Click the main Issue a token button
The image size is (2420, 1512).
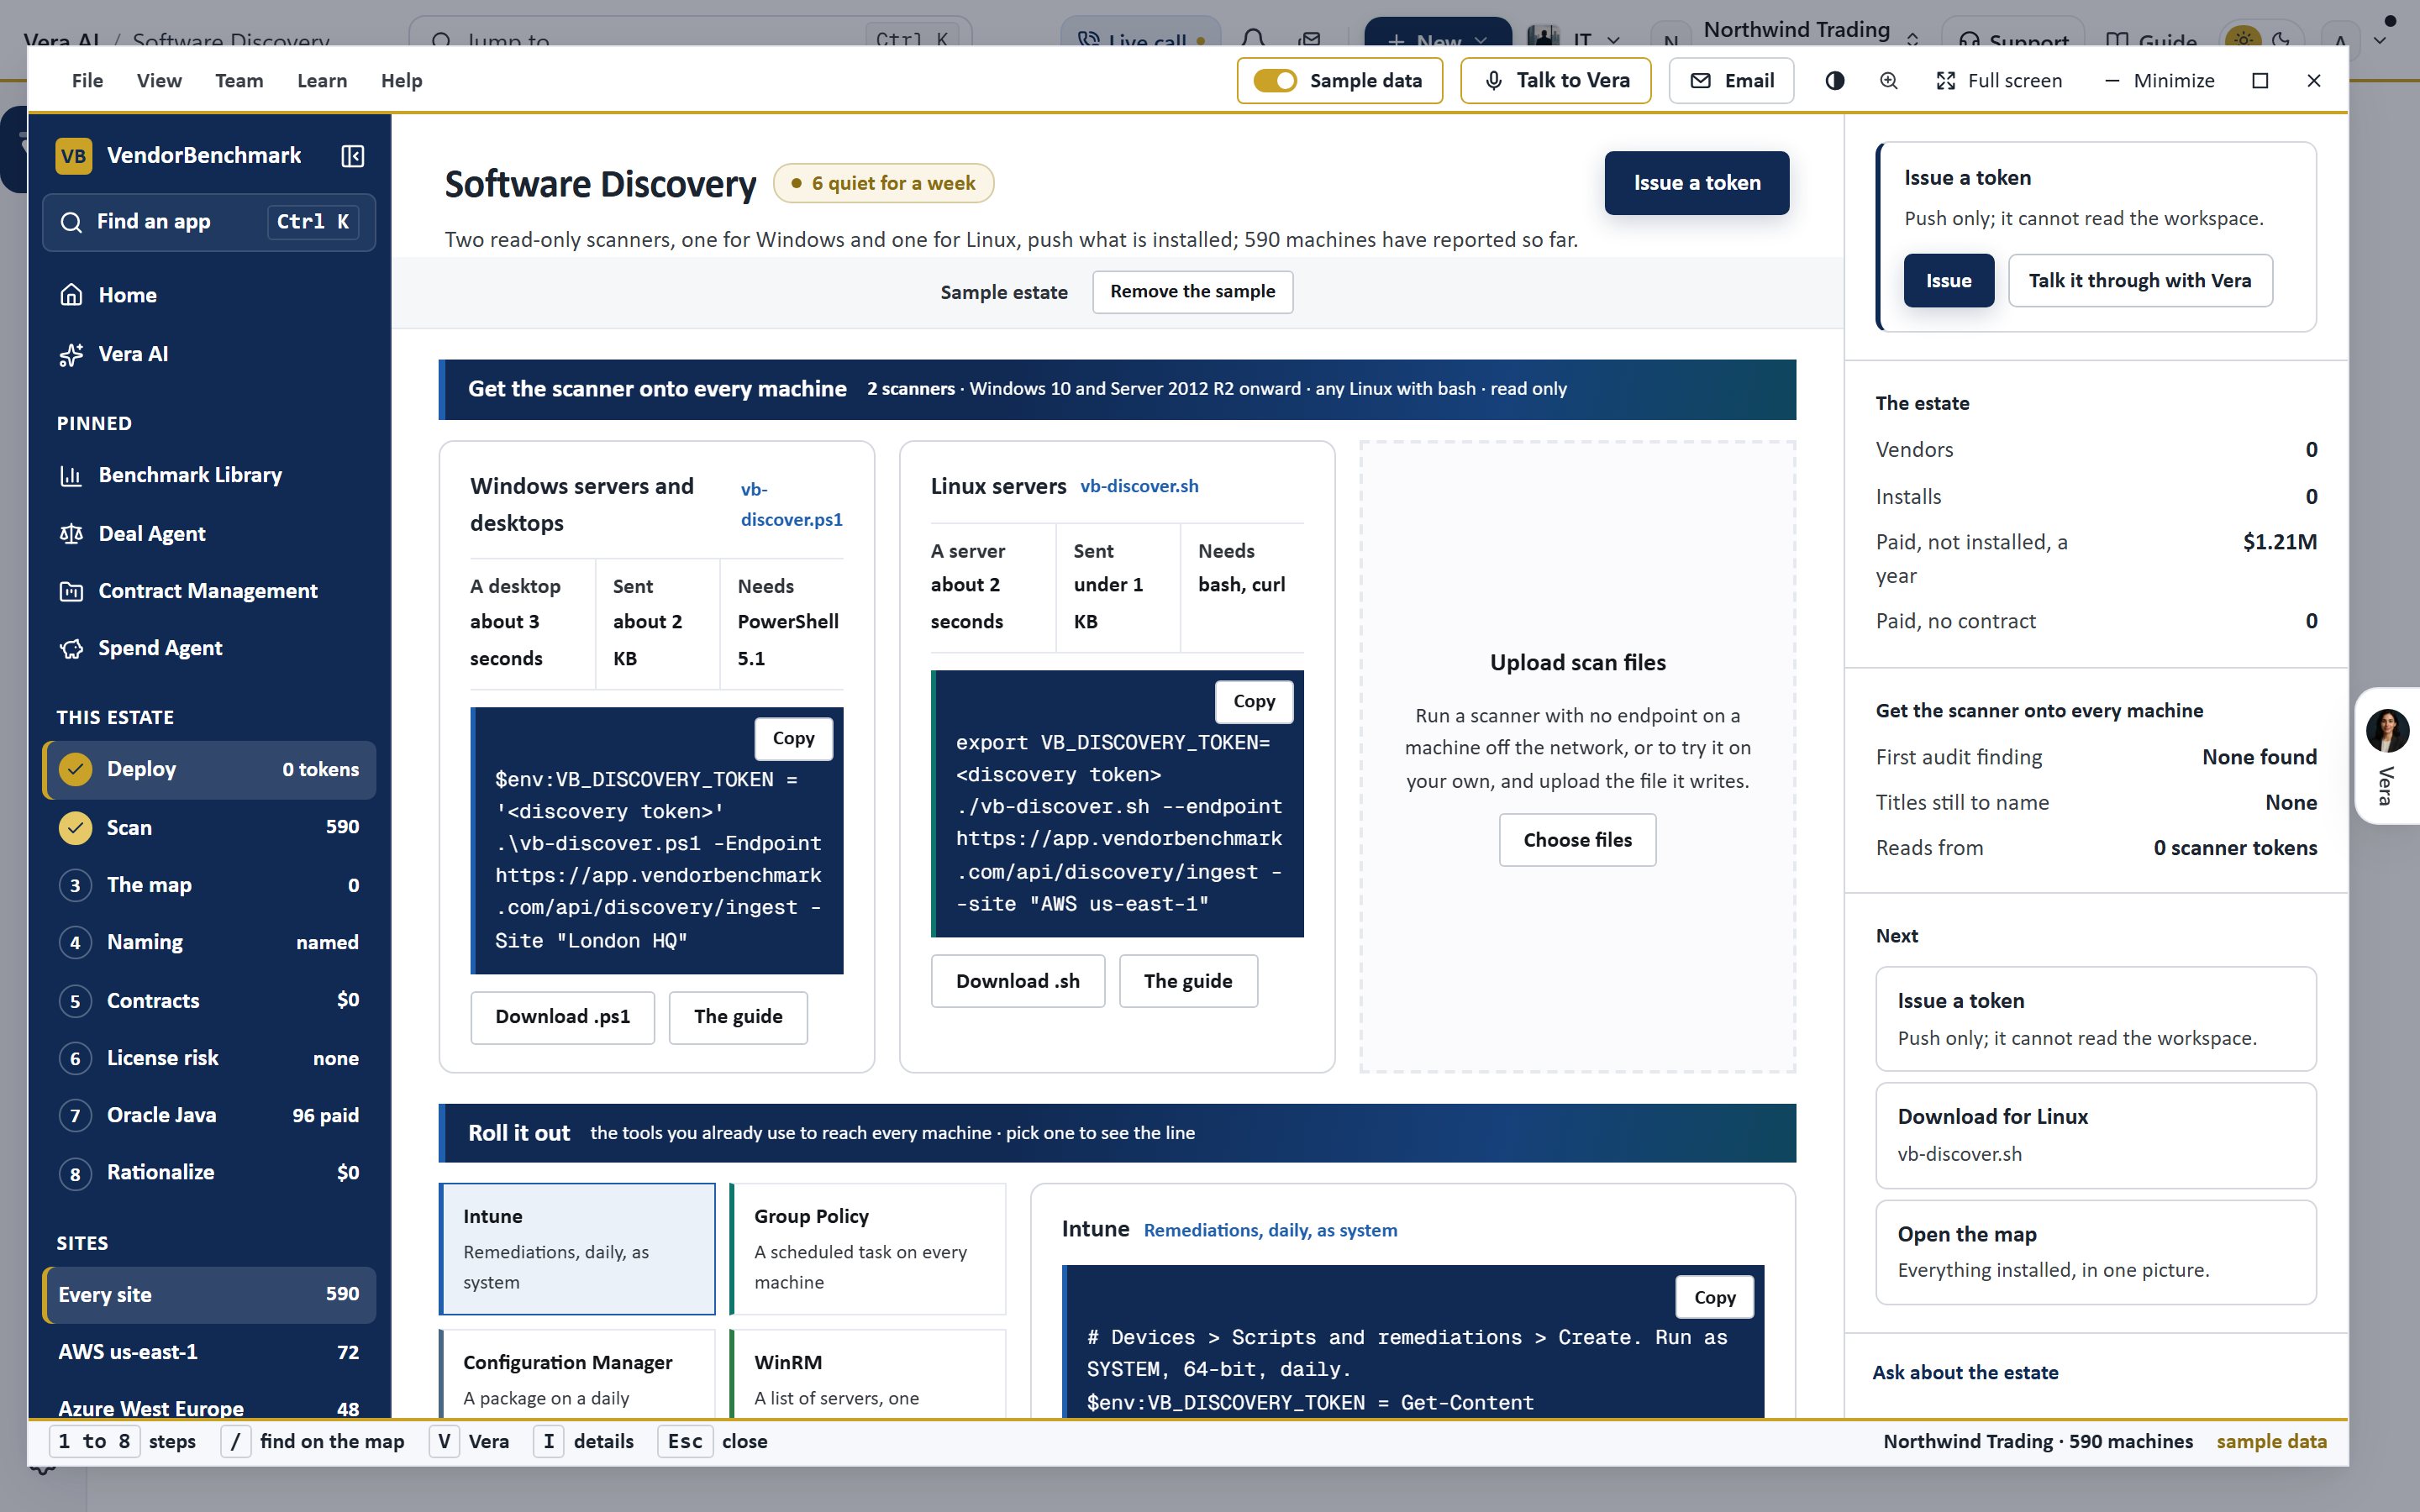coord(1696,183)
